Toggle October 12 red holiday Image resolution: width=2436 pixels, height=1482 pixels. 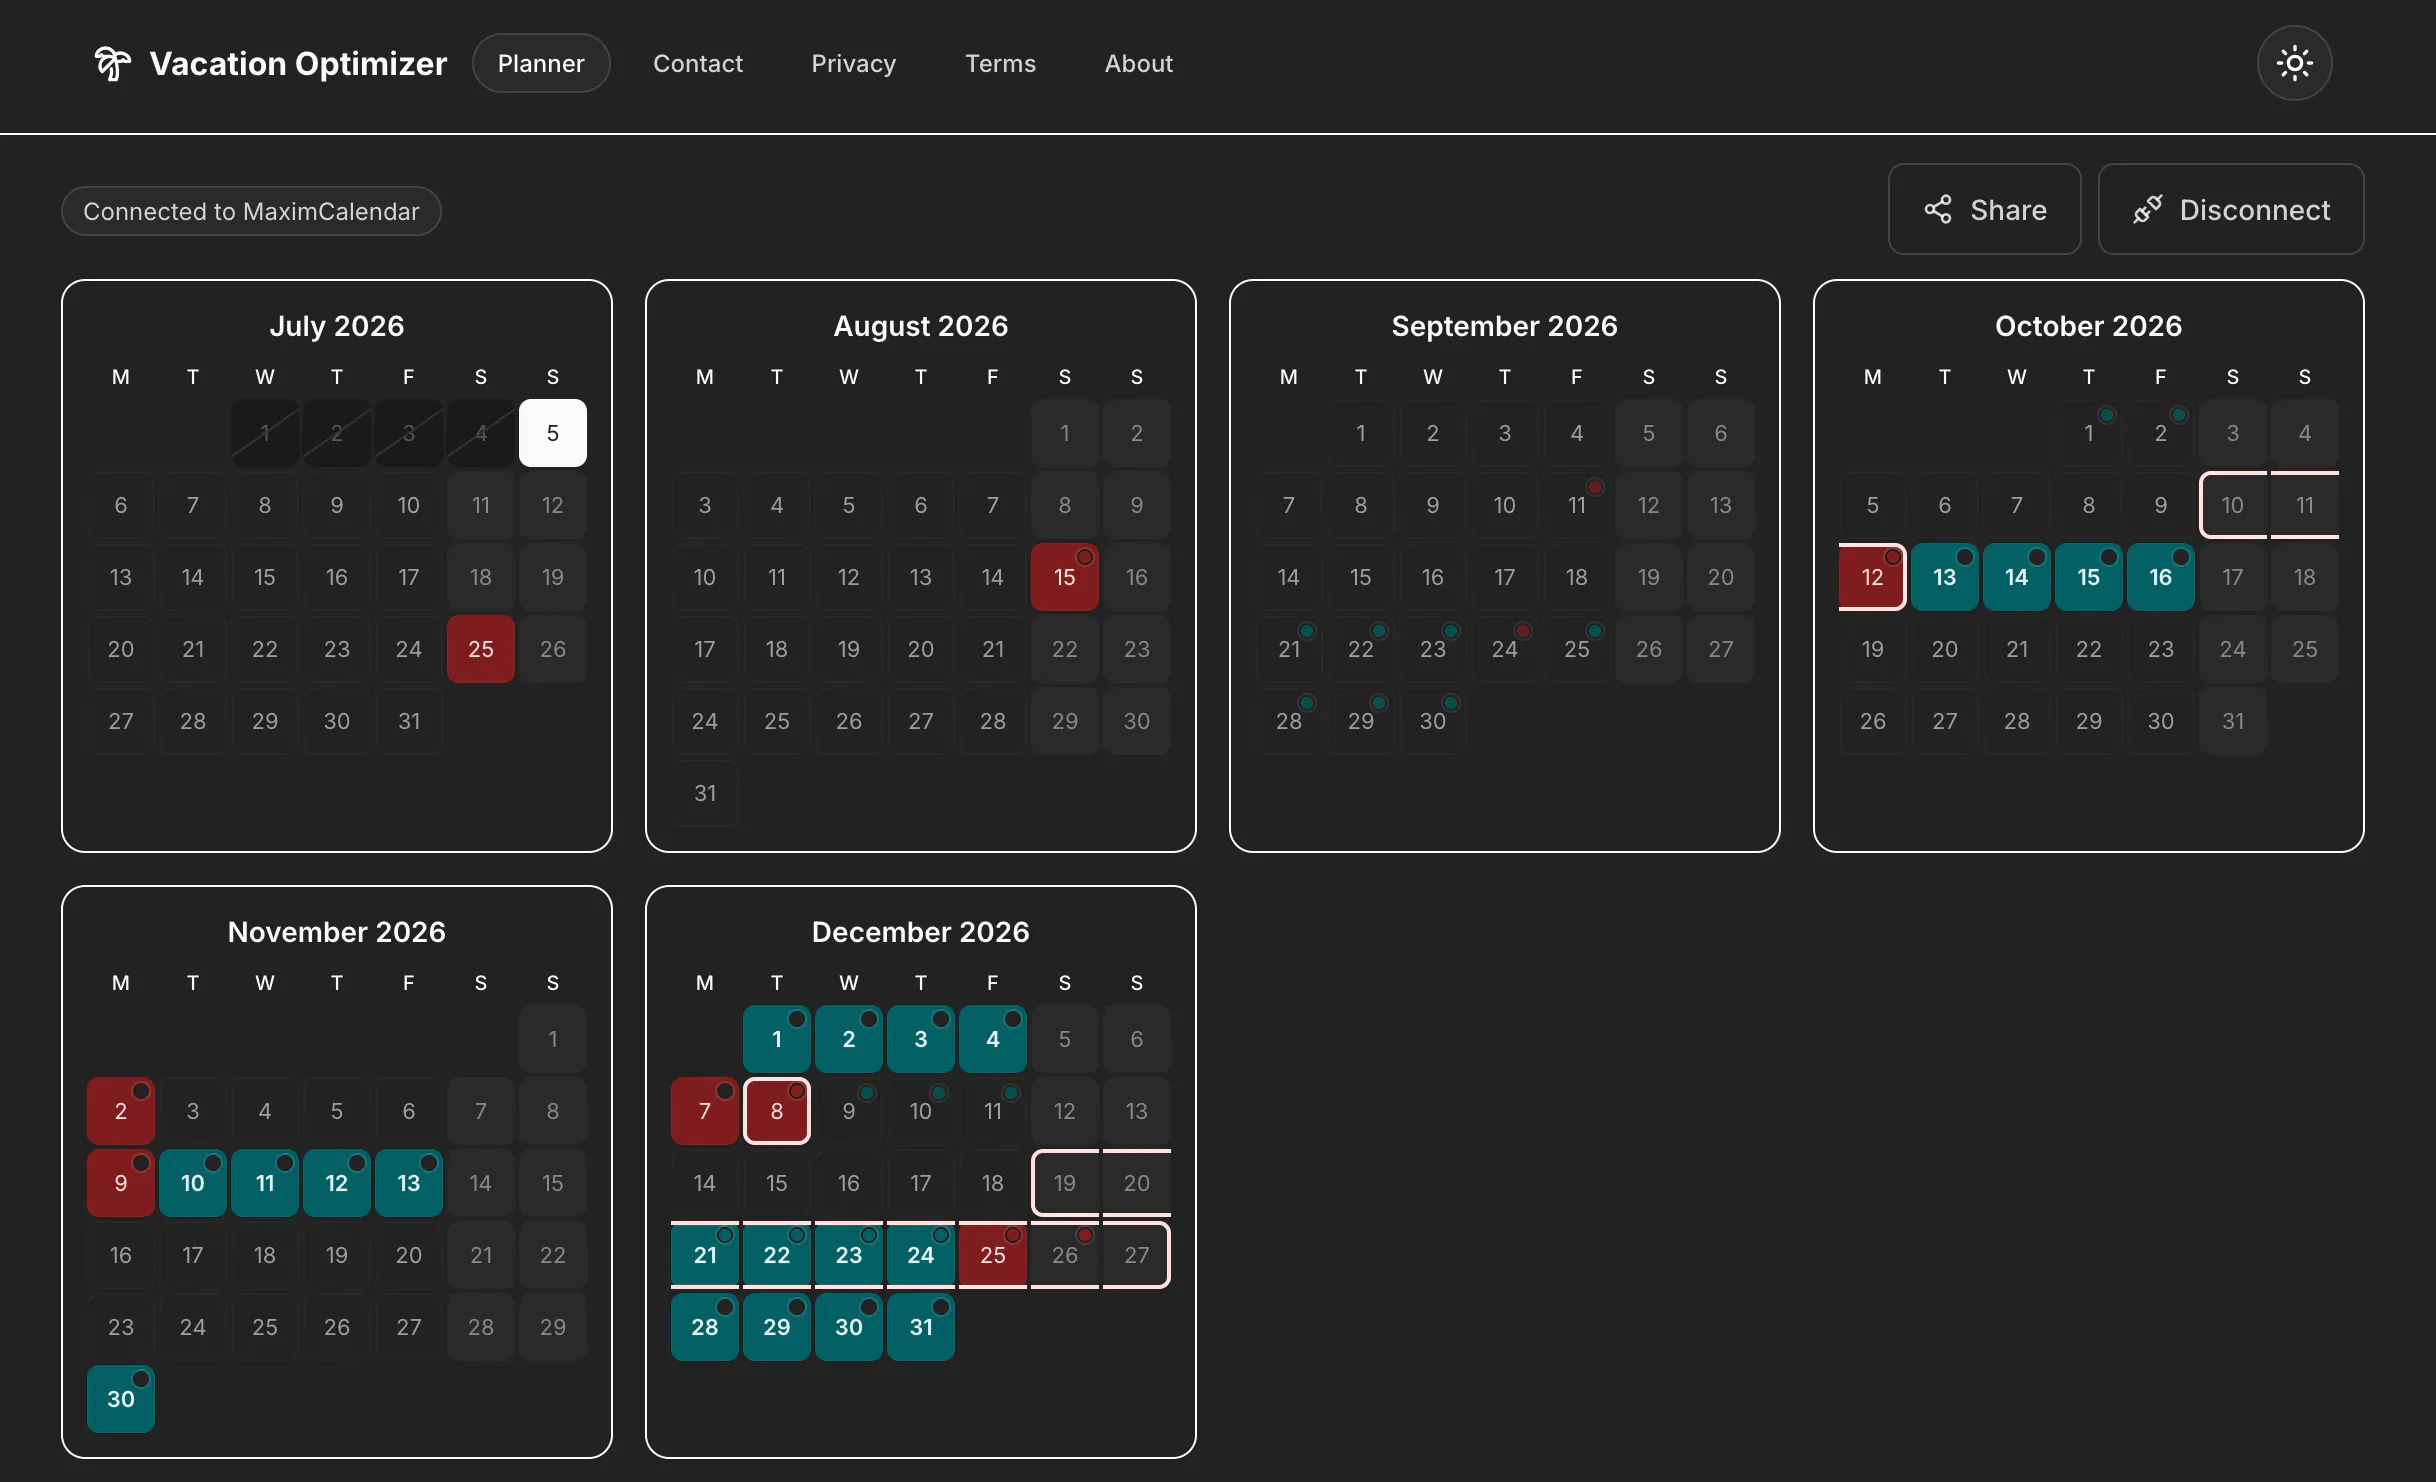click(1873, 577)
